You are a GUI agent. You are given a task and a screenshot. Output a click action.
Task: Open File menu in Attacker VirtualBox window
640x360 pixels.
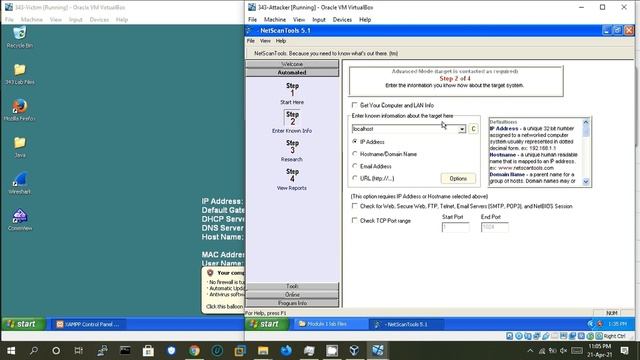coord(253,20)
